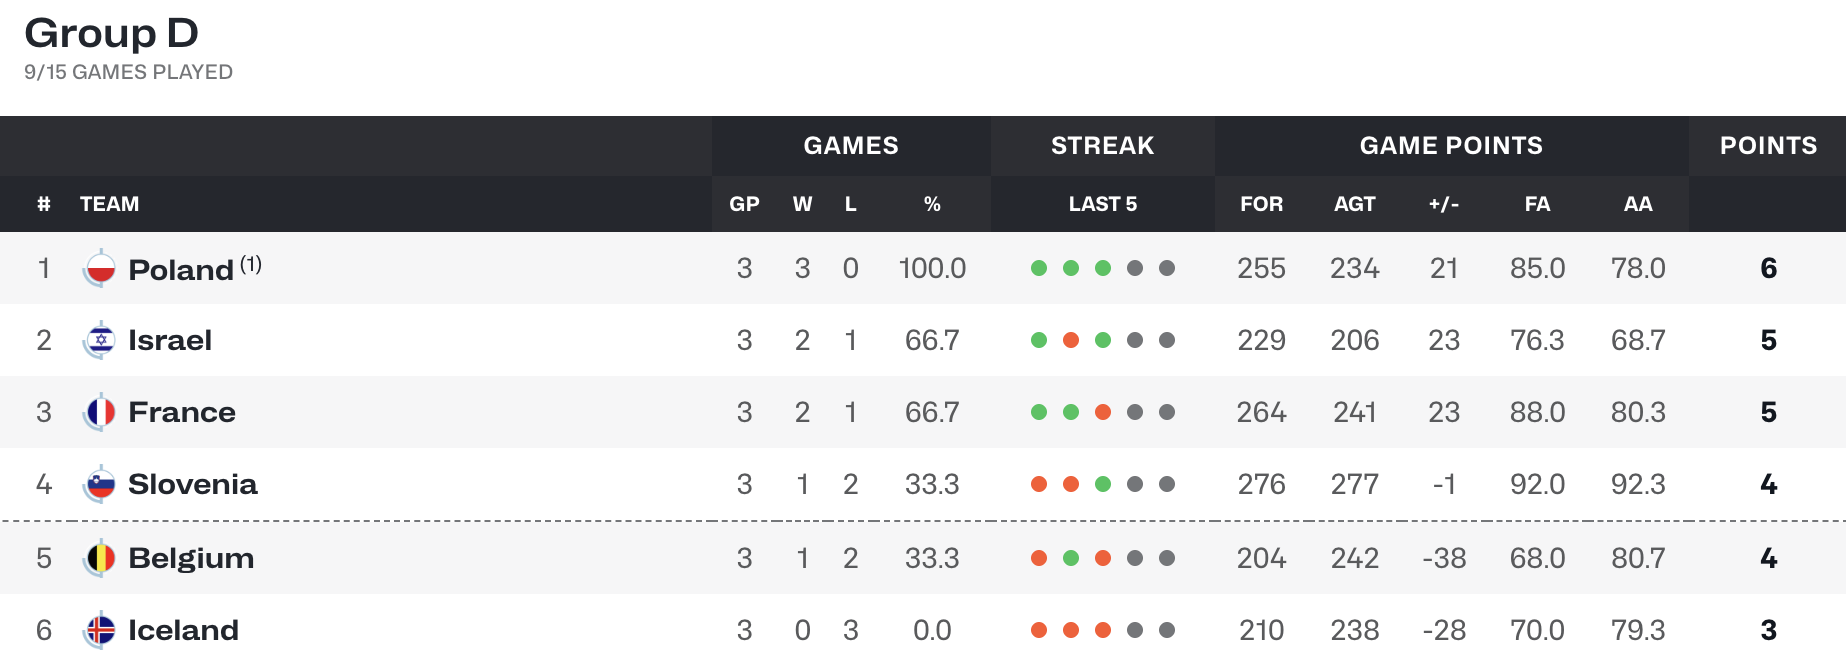This screenshot has height=666, width=1846.
Task: Click Poland's first green streak dot
Action: (1039, 268)
